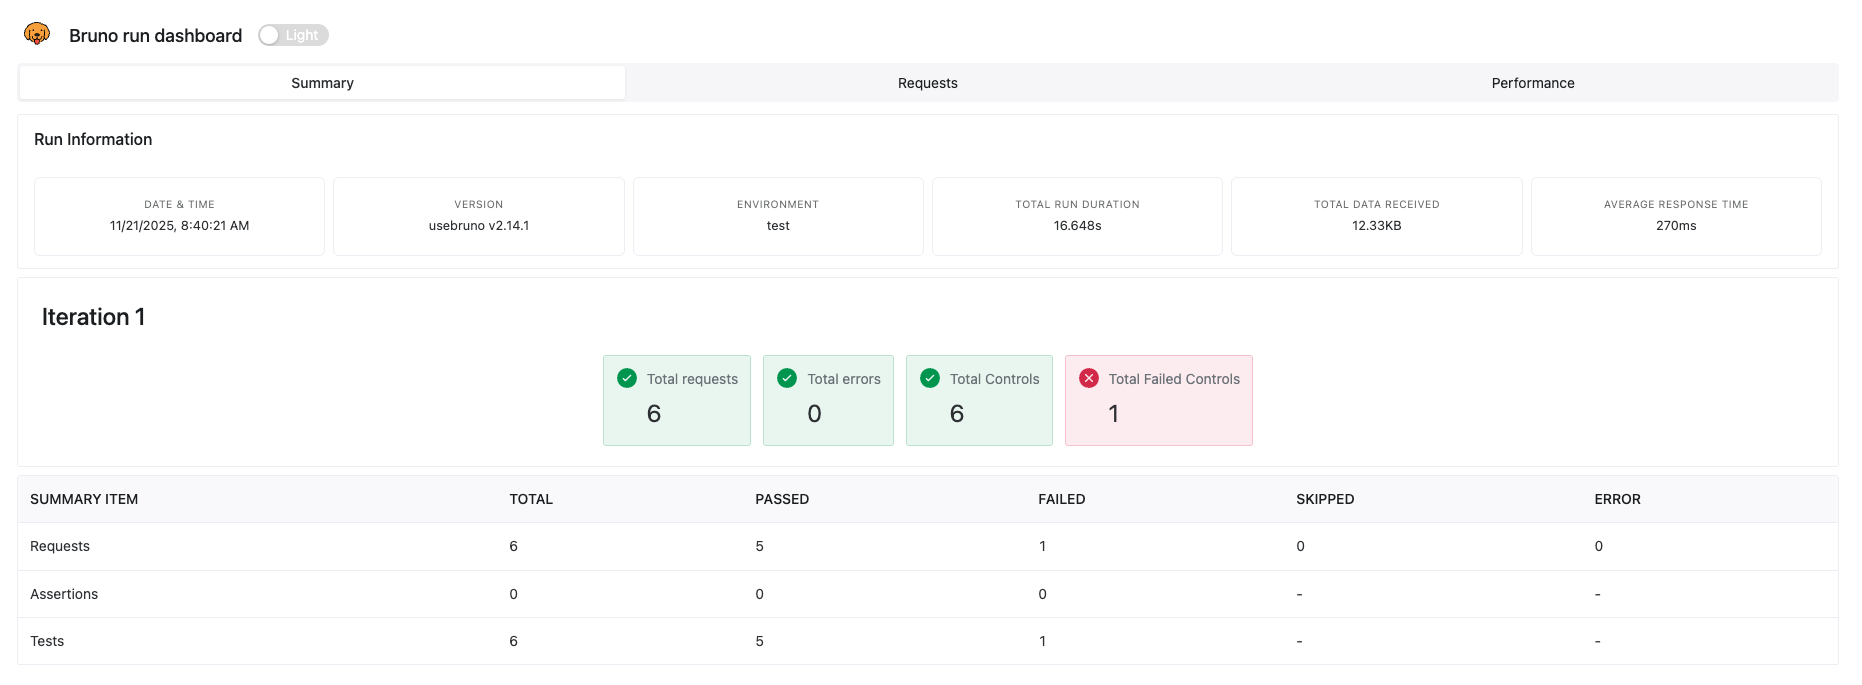Screen dimensions: 1862x685
Task: Click green check icon on Total errors
Action: [x=787, y=378]
